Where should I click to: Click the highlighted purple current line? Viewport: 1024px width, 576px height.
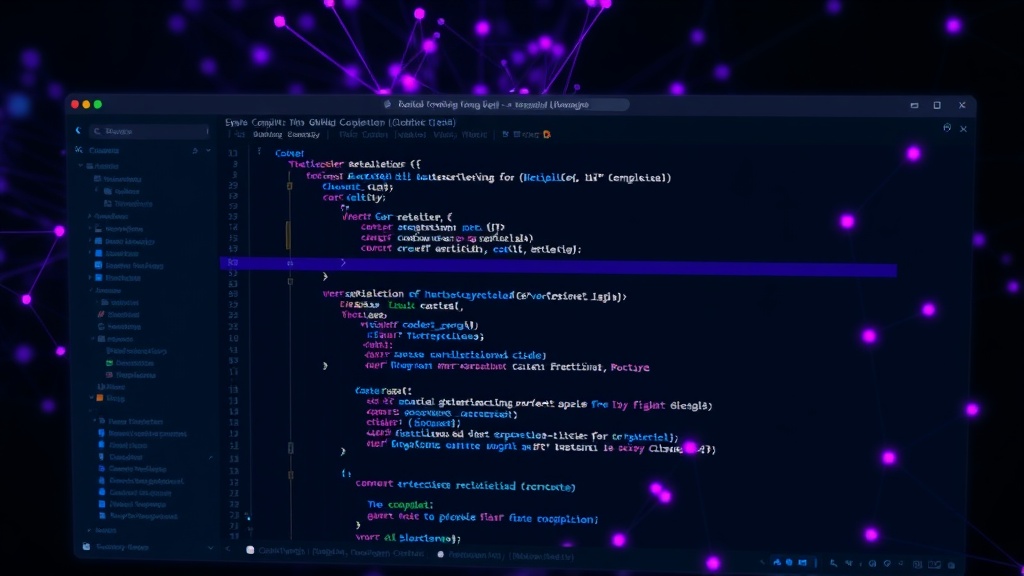click(x=558, y=265)
